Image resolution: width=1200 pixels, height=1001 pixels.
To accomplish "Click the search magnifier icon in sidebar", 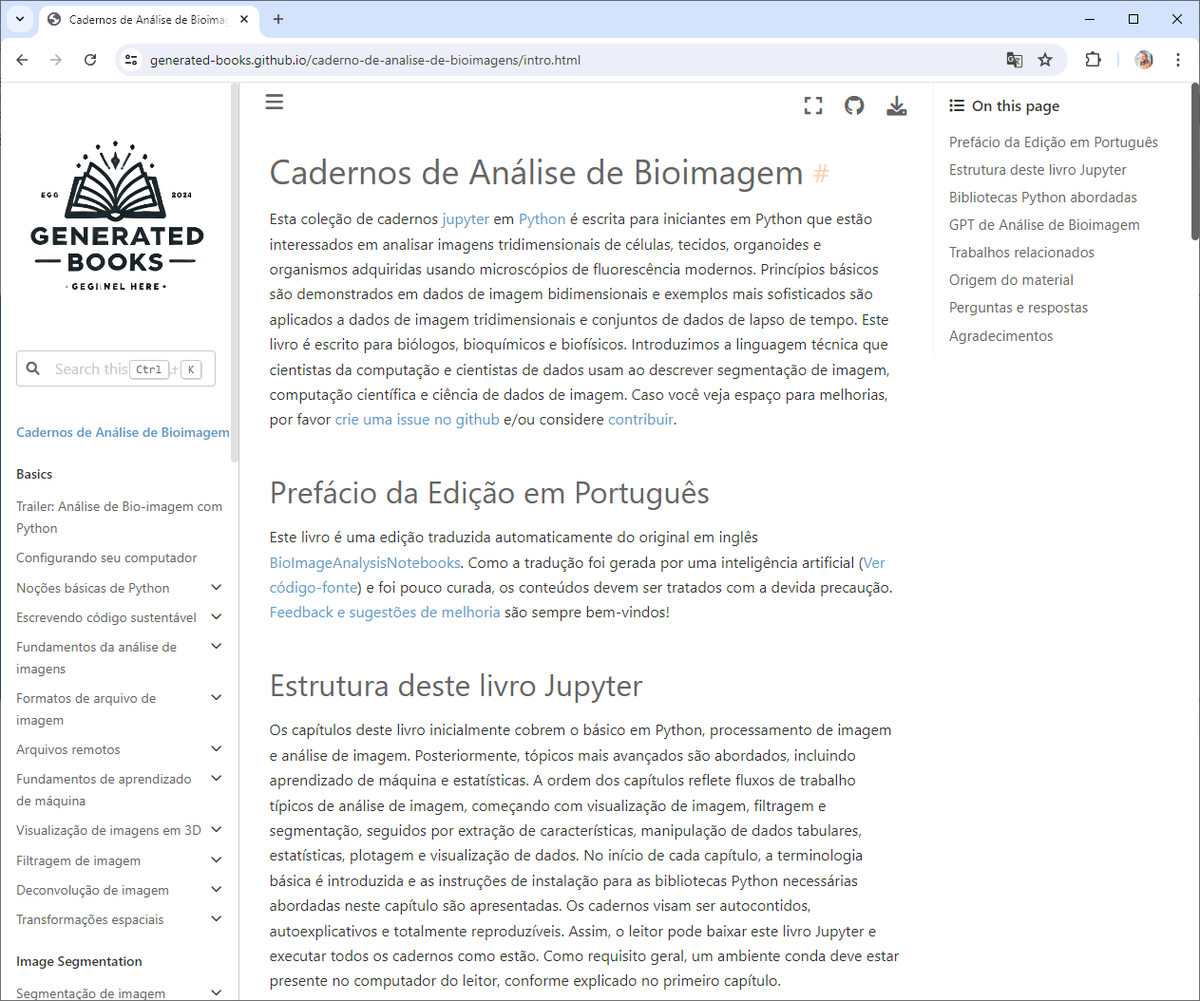I will (x=33, y=369).
